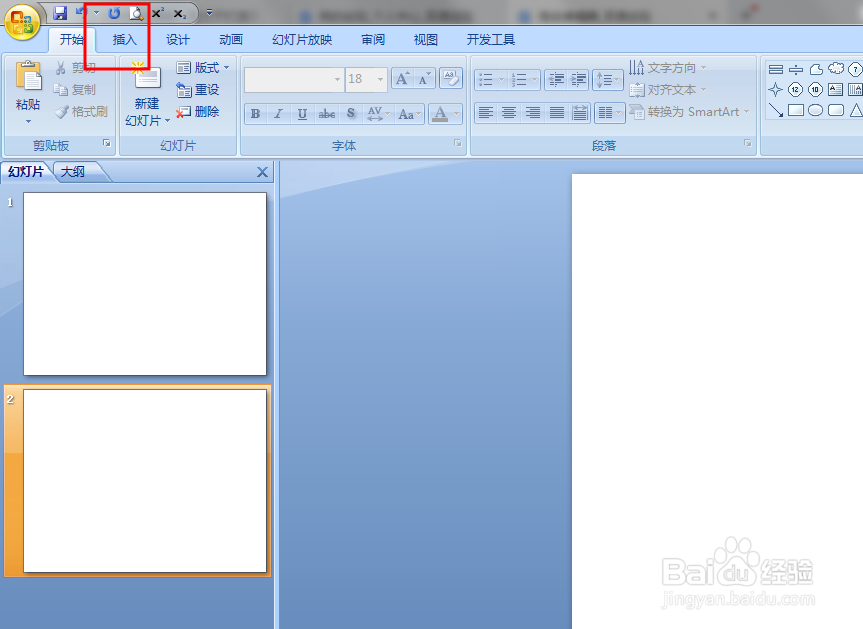The width and height of the screenshot is (863, 629).
Task: Toggle bold formatting
Action: 255,114
